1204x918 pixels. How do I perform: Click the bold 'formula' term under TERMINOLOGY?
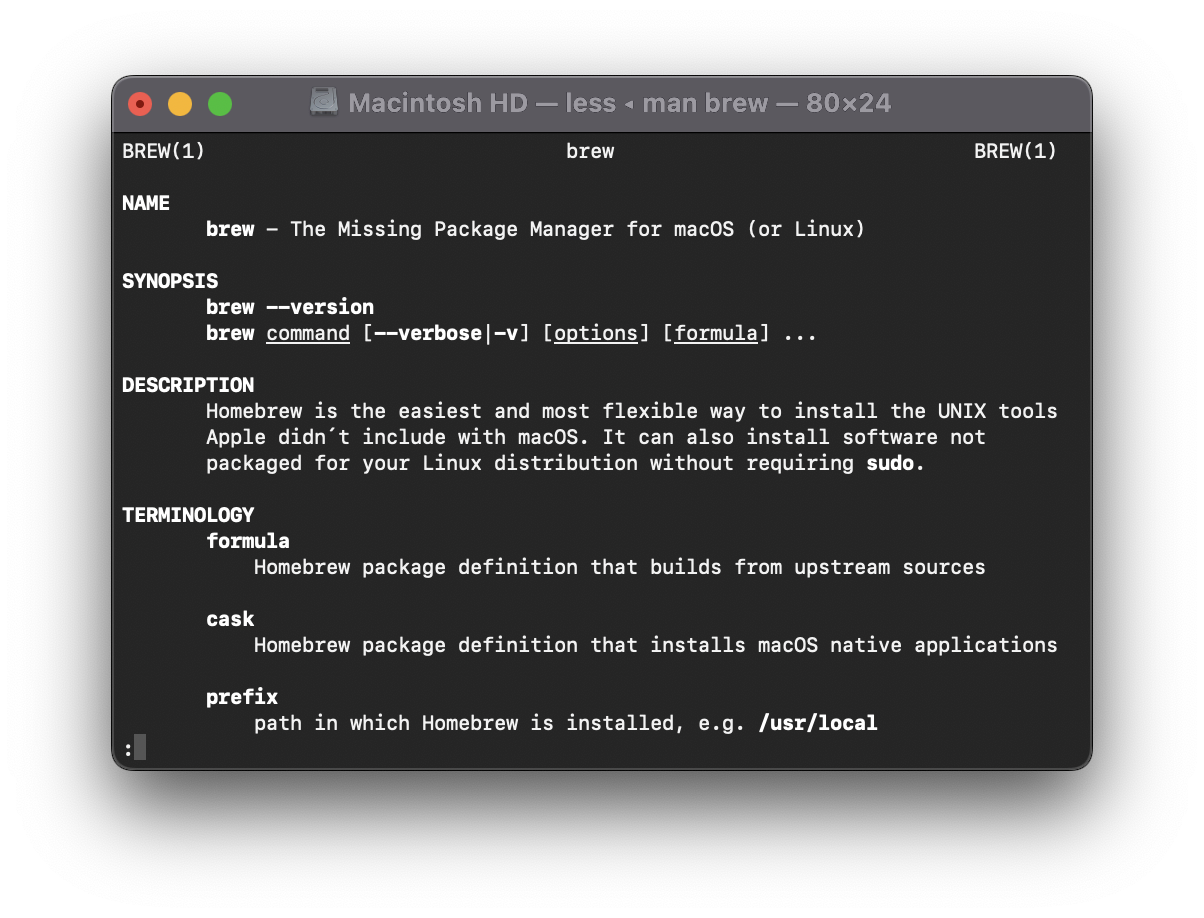tap(248, 541)
